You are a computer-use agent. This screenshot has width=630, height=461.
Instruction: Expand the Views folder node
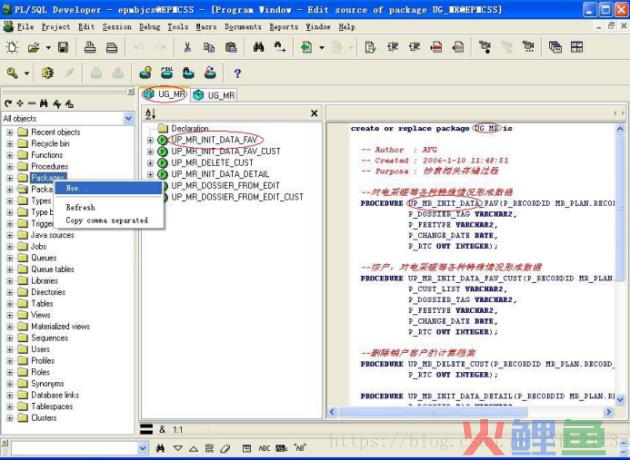point(10,315)
